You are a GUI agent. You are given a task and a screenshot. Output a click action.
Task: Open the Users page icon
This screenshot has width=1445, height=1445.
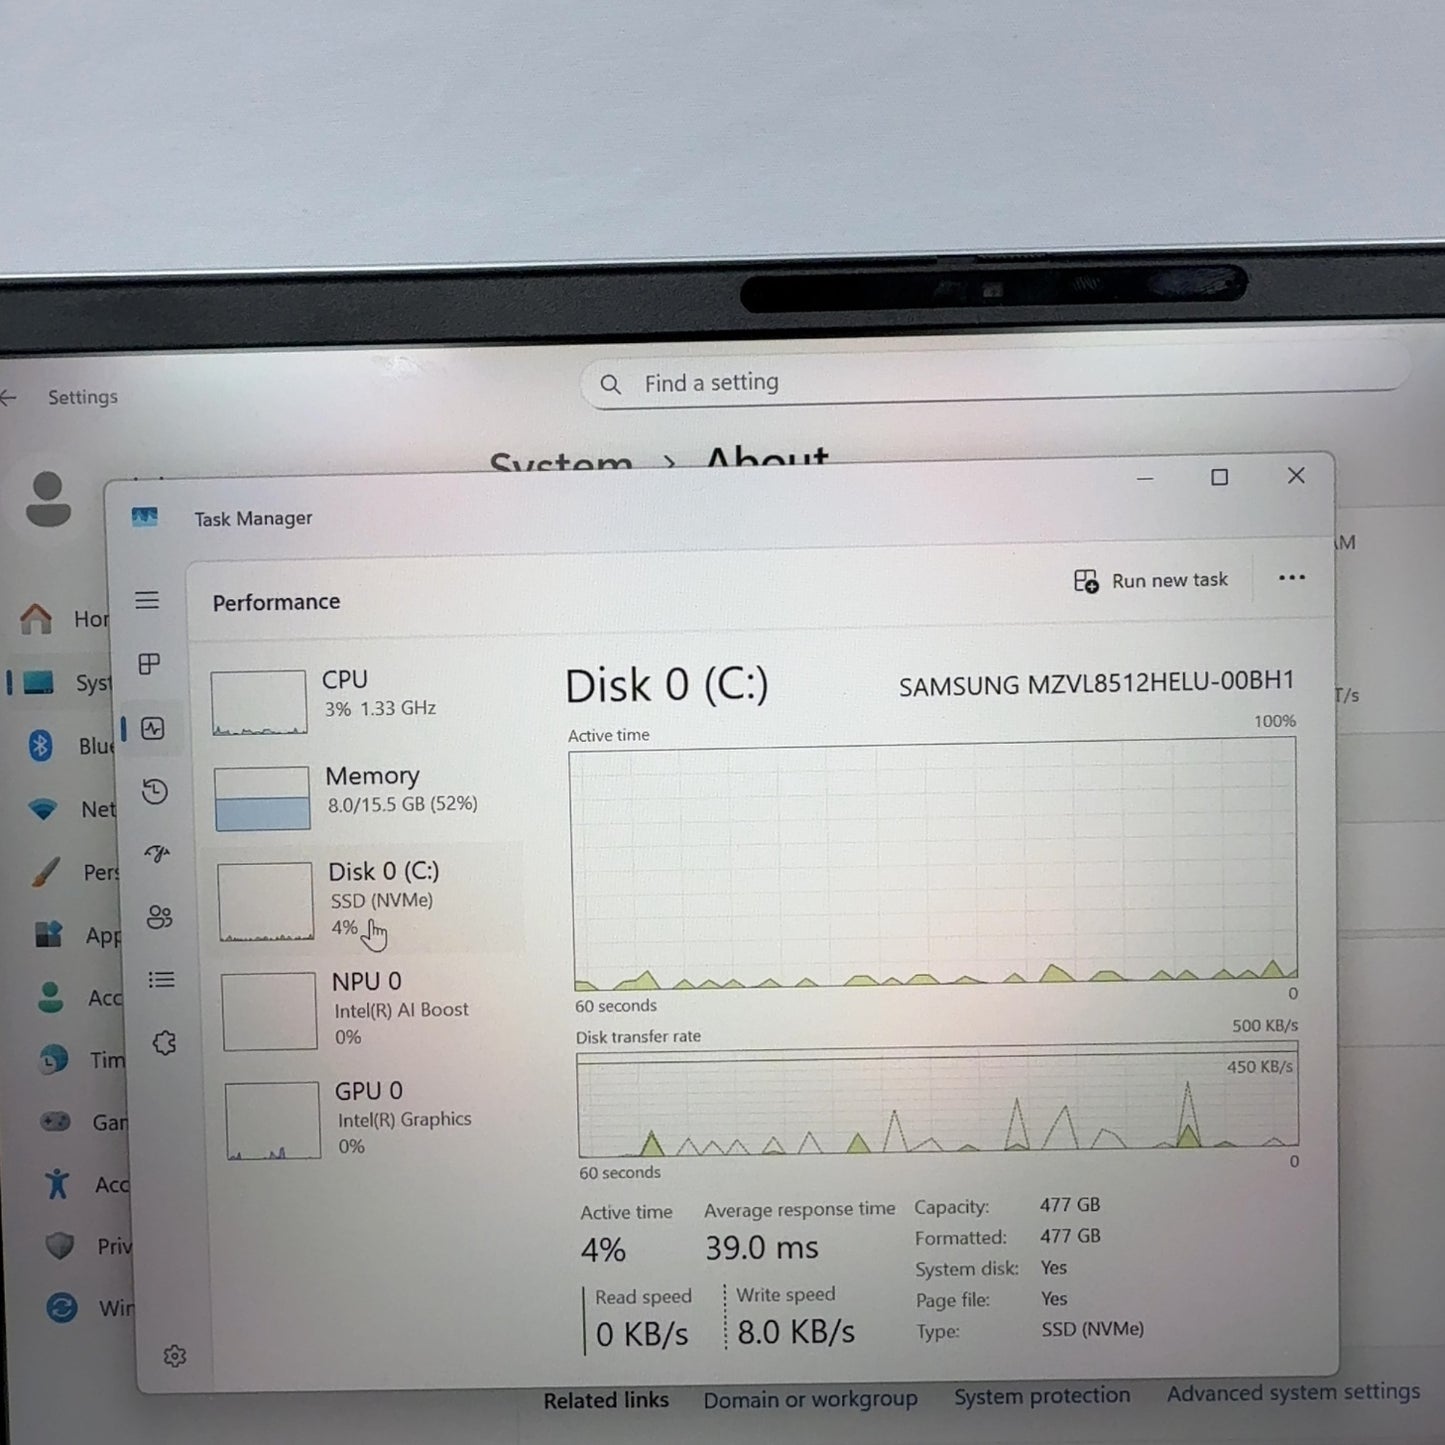click(159, 917)
